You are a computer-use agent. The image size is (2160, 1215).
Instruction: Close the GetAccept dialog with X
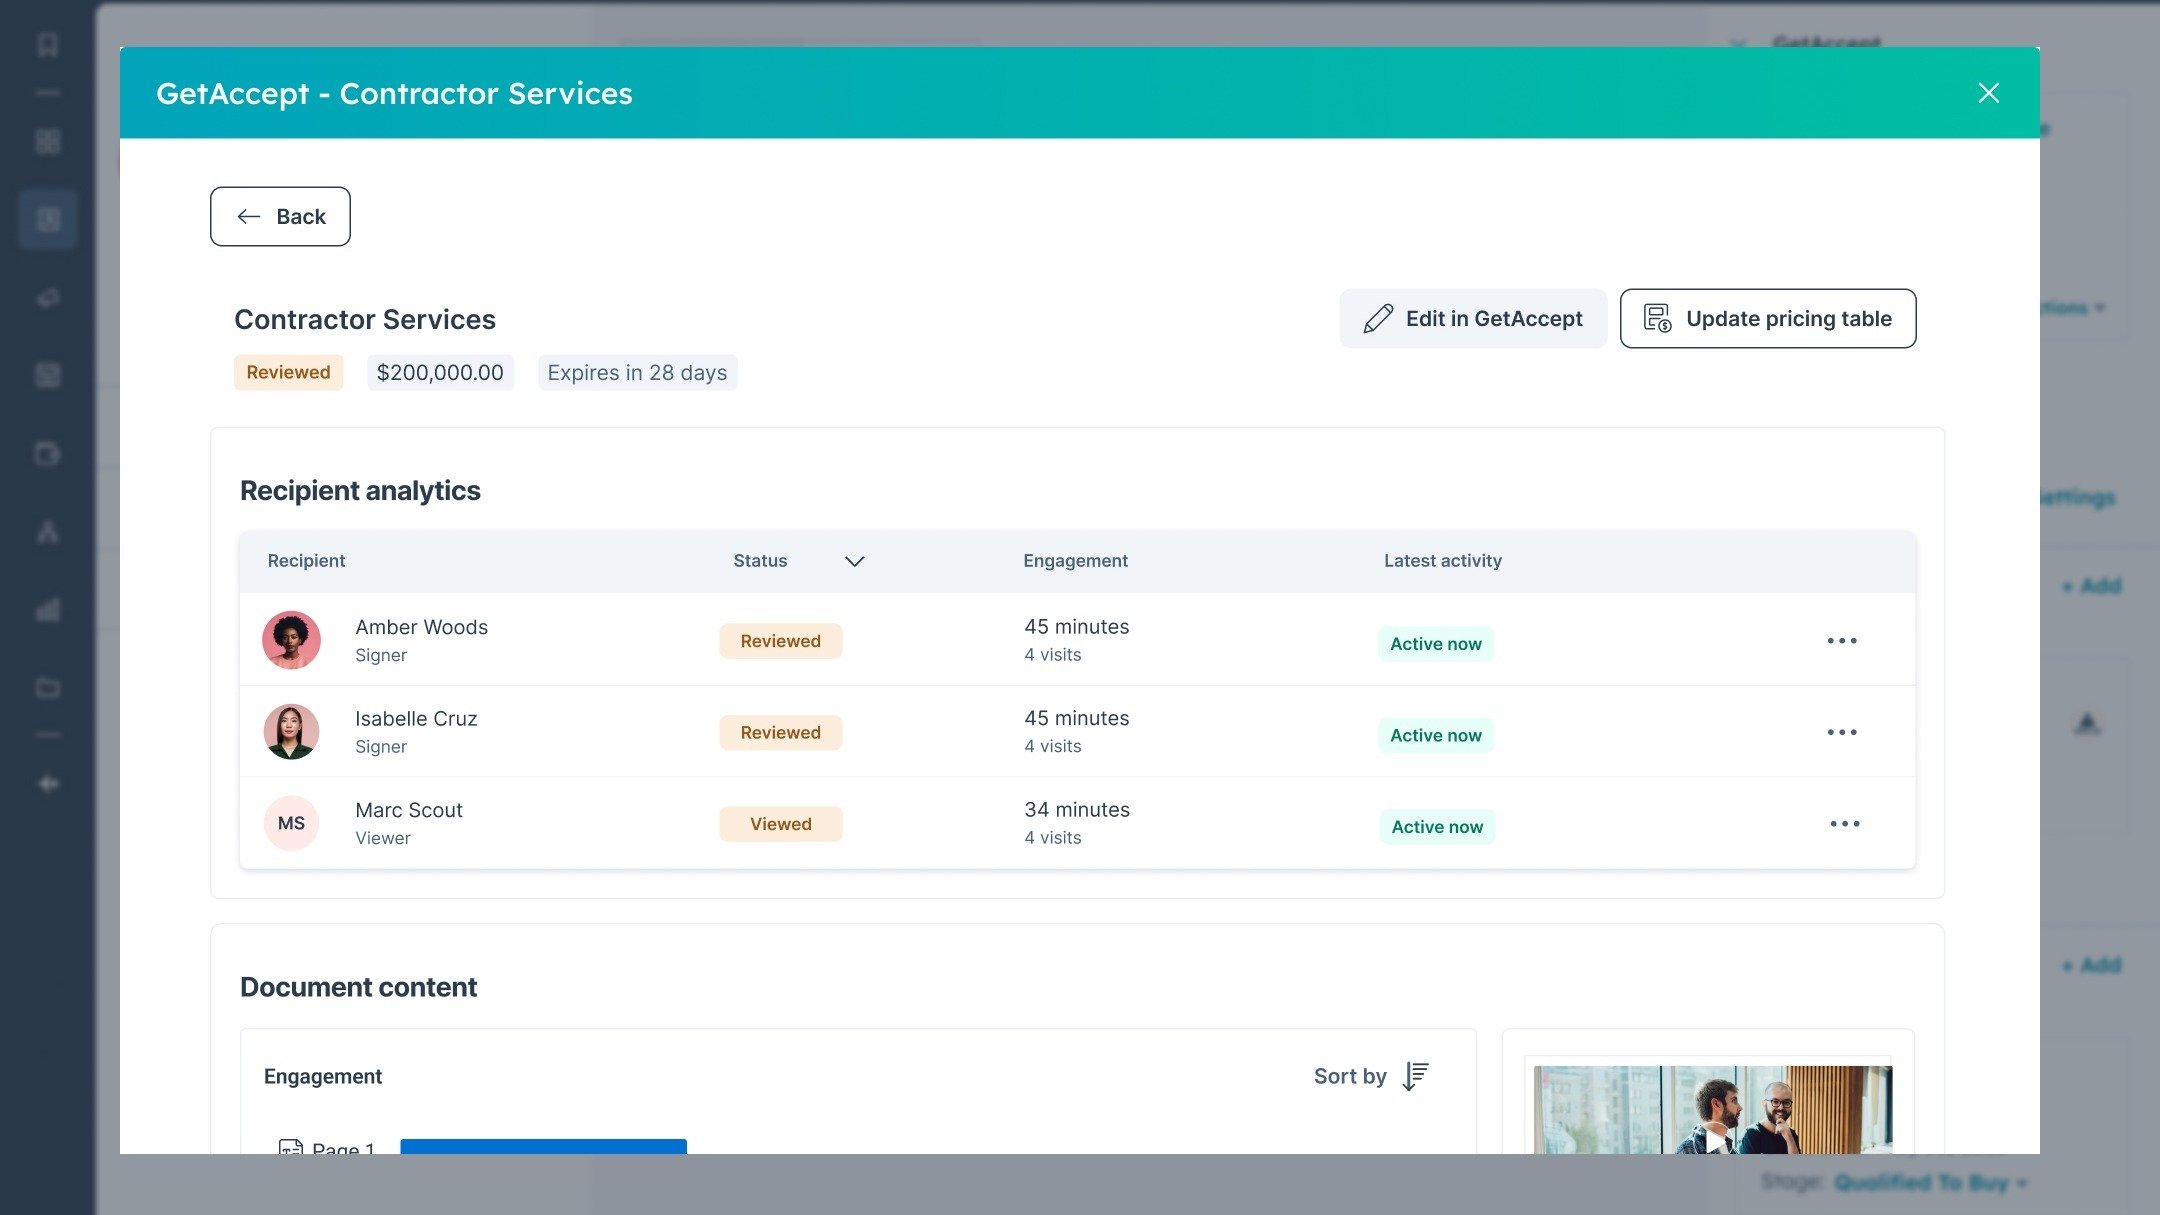tap(1988, 93)
